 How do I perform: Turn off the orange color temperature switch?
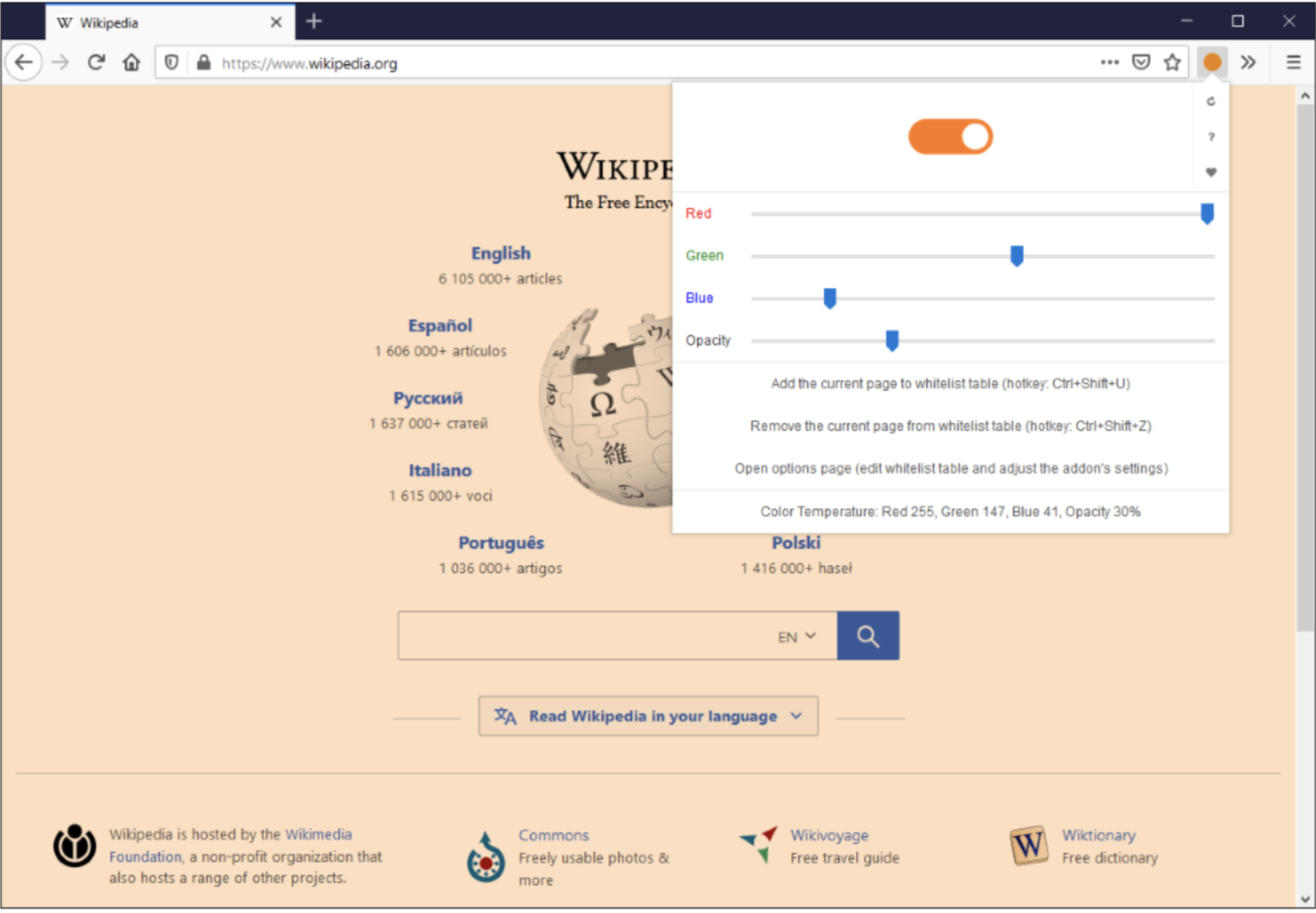click(x=950, y=137)
